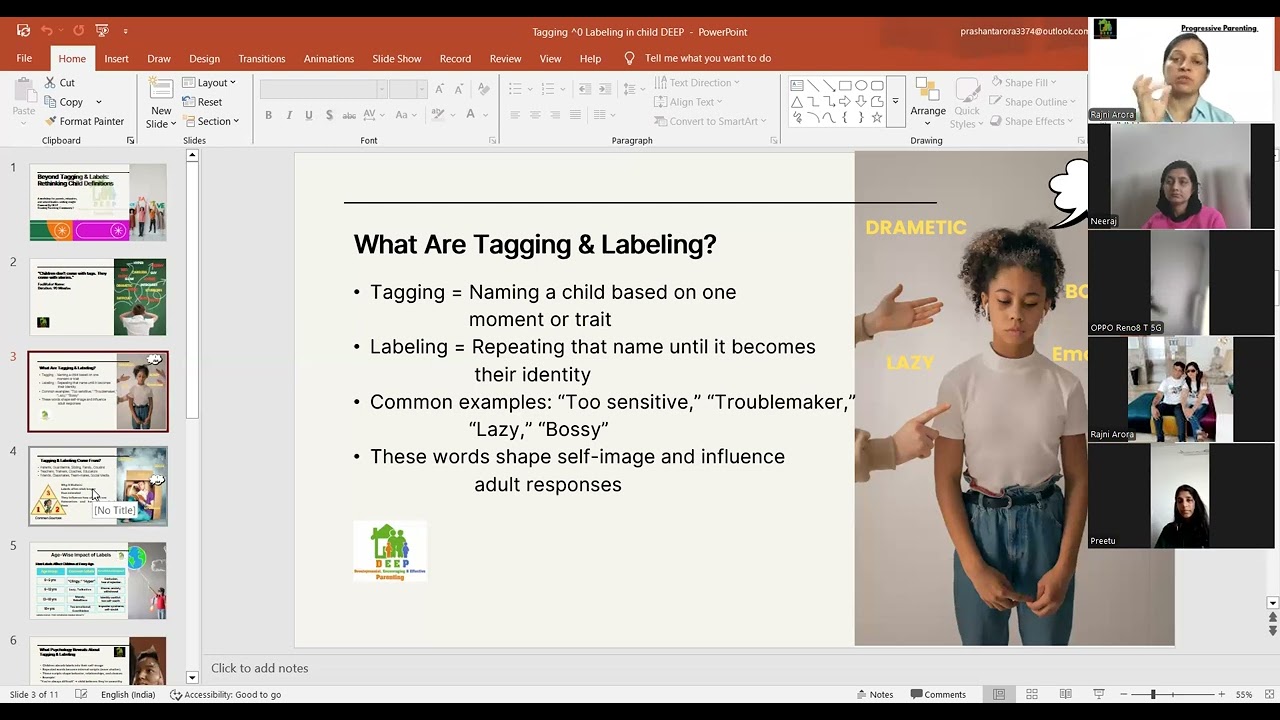
Task: Click the Cut command
Action: coord(60,83)
